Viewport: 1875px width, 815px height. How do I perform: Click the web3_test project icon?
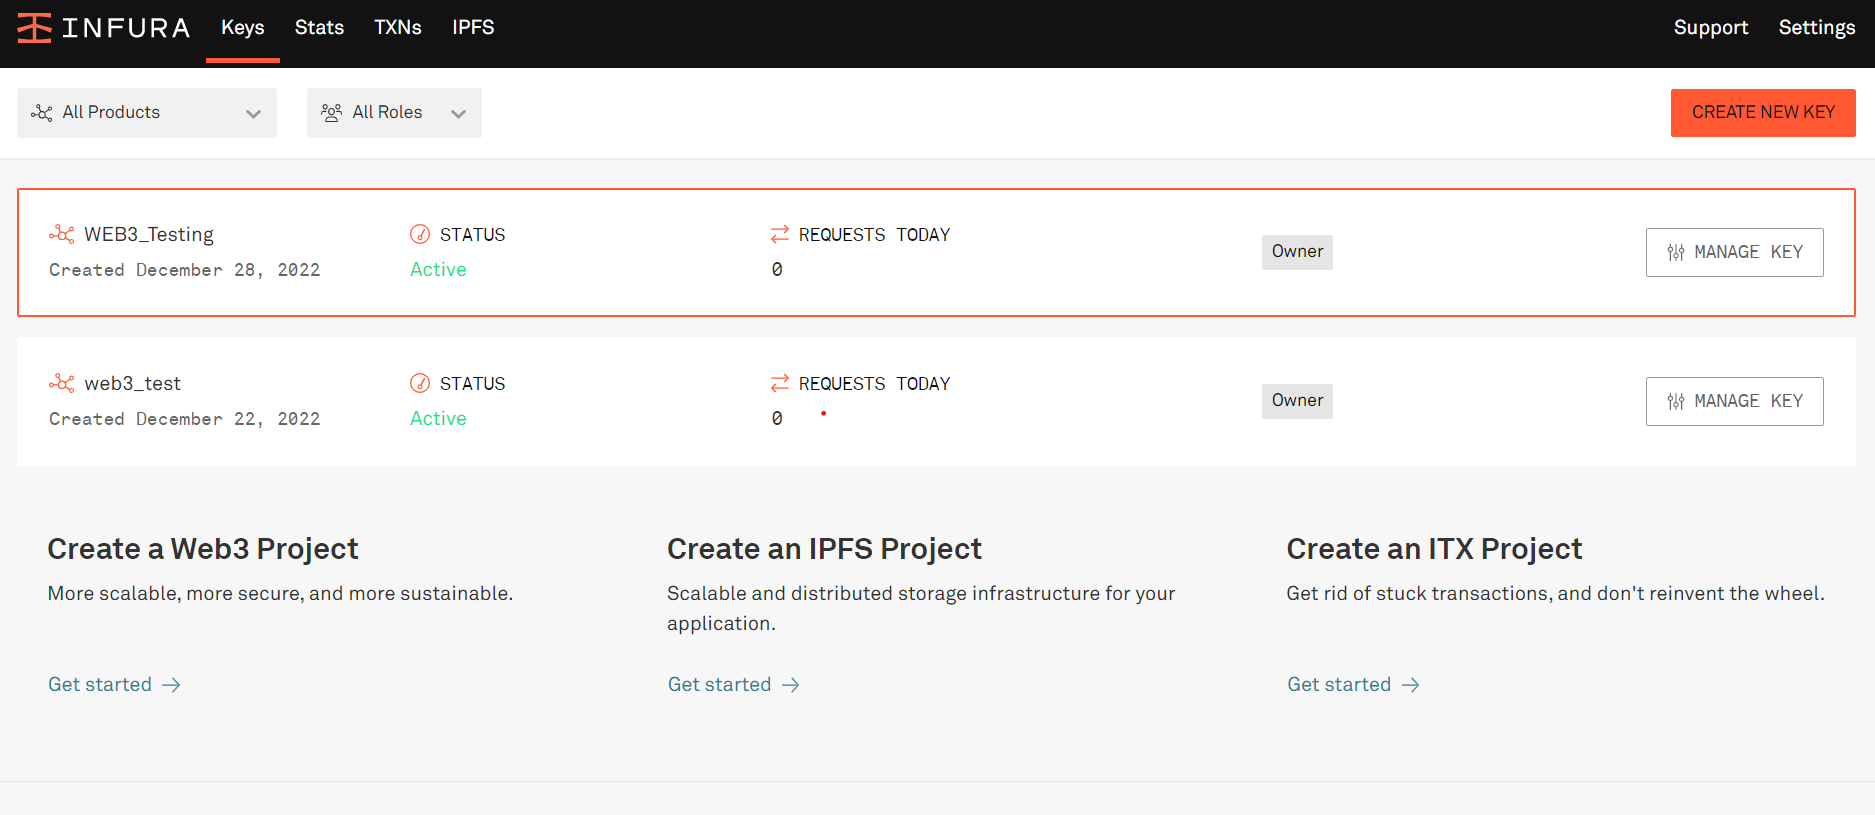[62, 383]
